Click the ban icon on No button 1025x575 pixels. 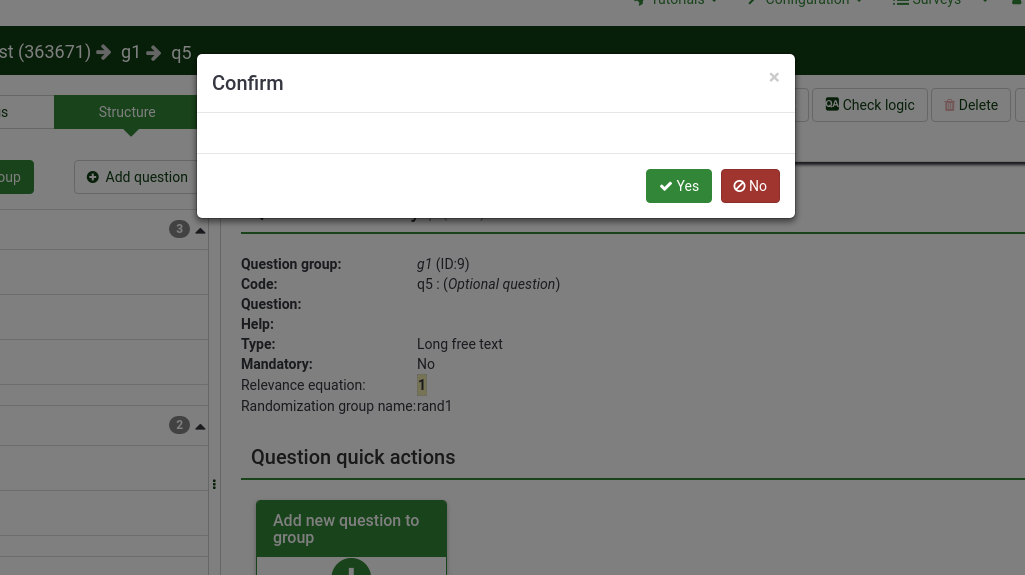click(x=739, y=186)
